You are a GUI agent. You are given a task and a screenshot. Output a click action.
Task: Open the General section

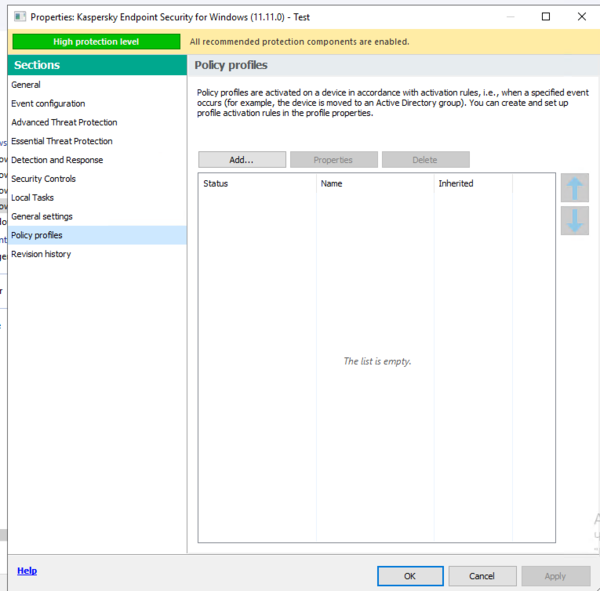click(97, 85)
